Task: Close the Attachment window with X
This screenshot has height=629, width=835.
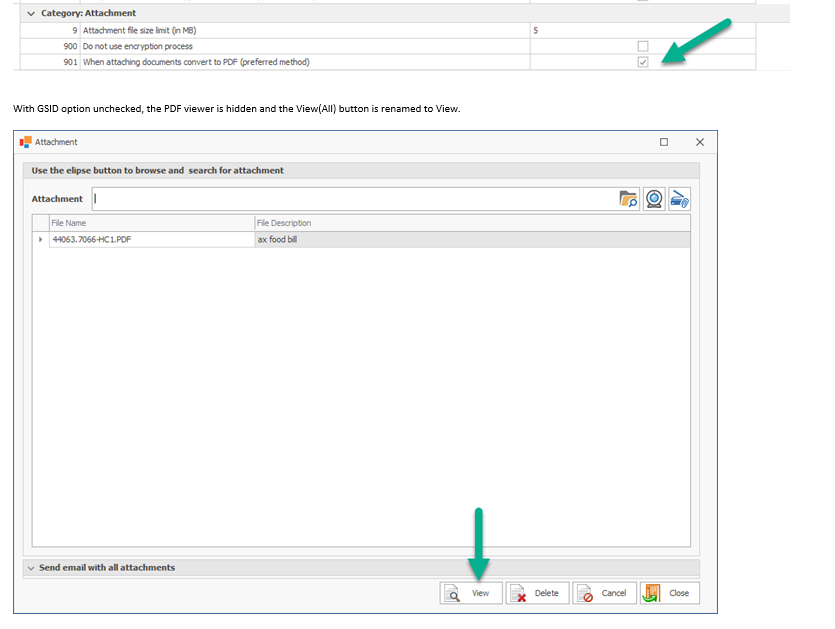Action: point(700,142)
